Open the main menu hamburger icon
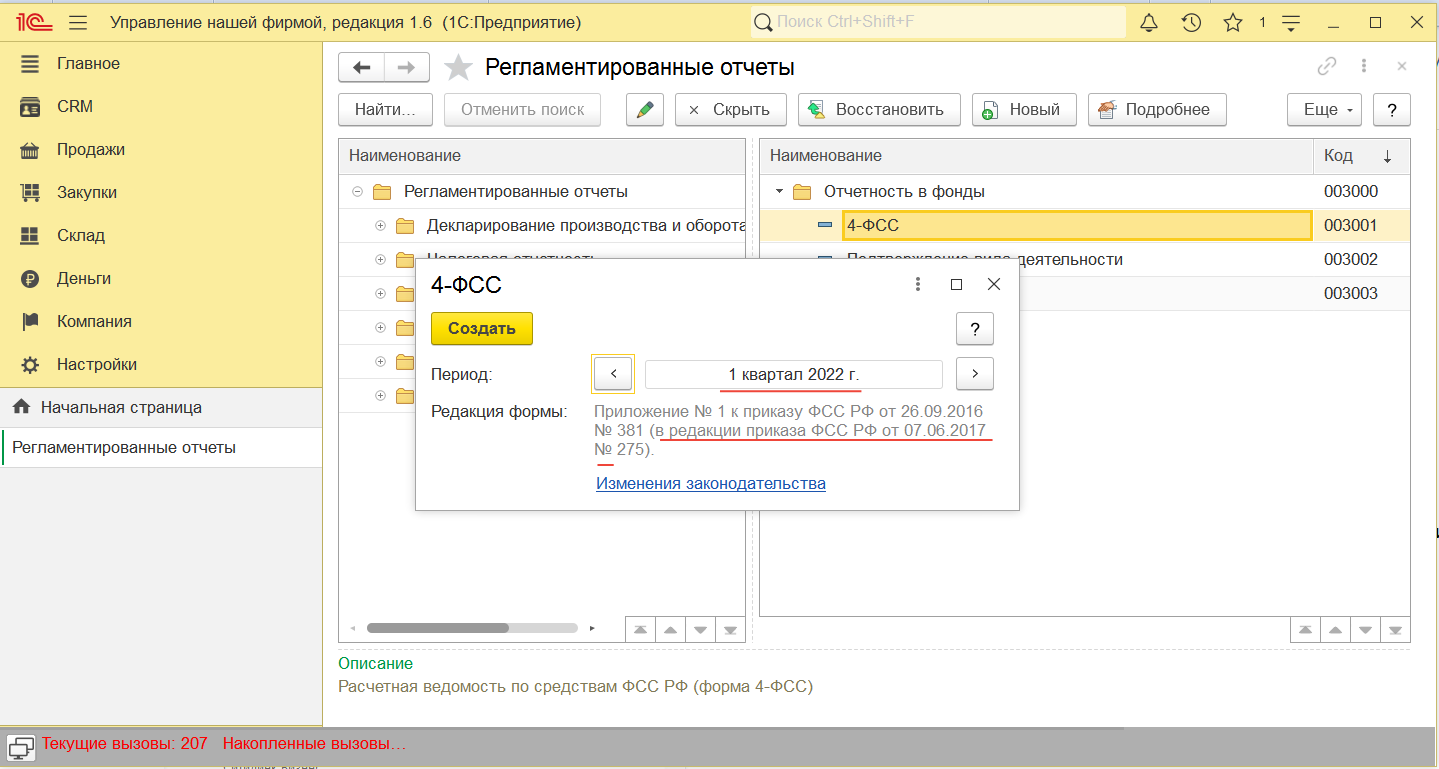 (78, 22)
